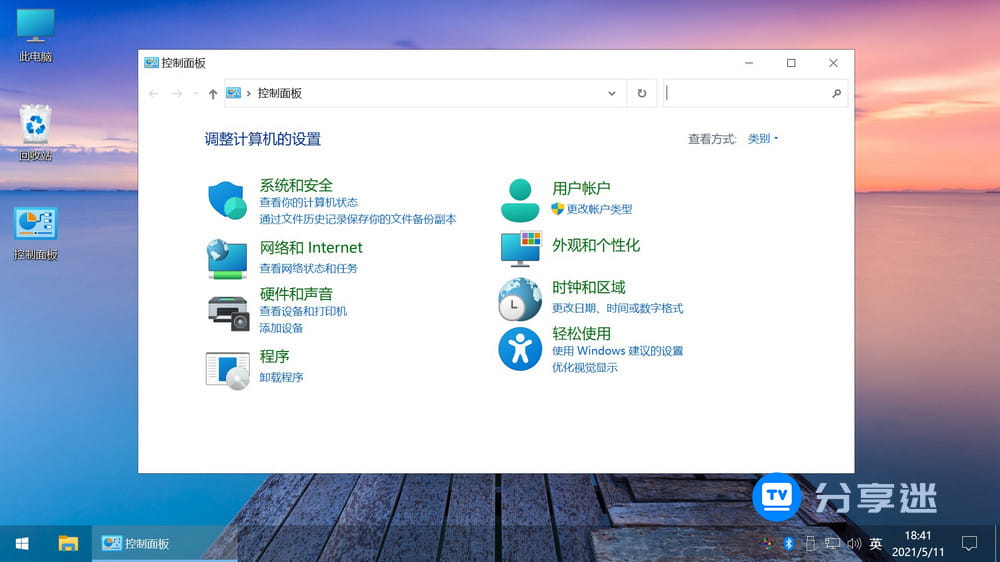Click the 查看网络状态和任务 link
This screenshot has height=562, width=1000.
308,268
